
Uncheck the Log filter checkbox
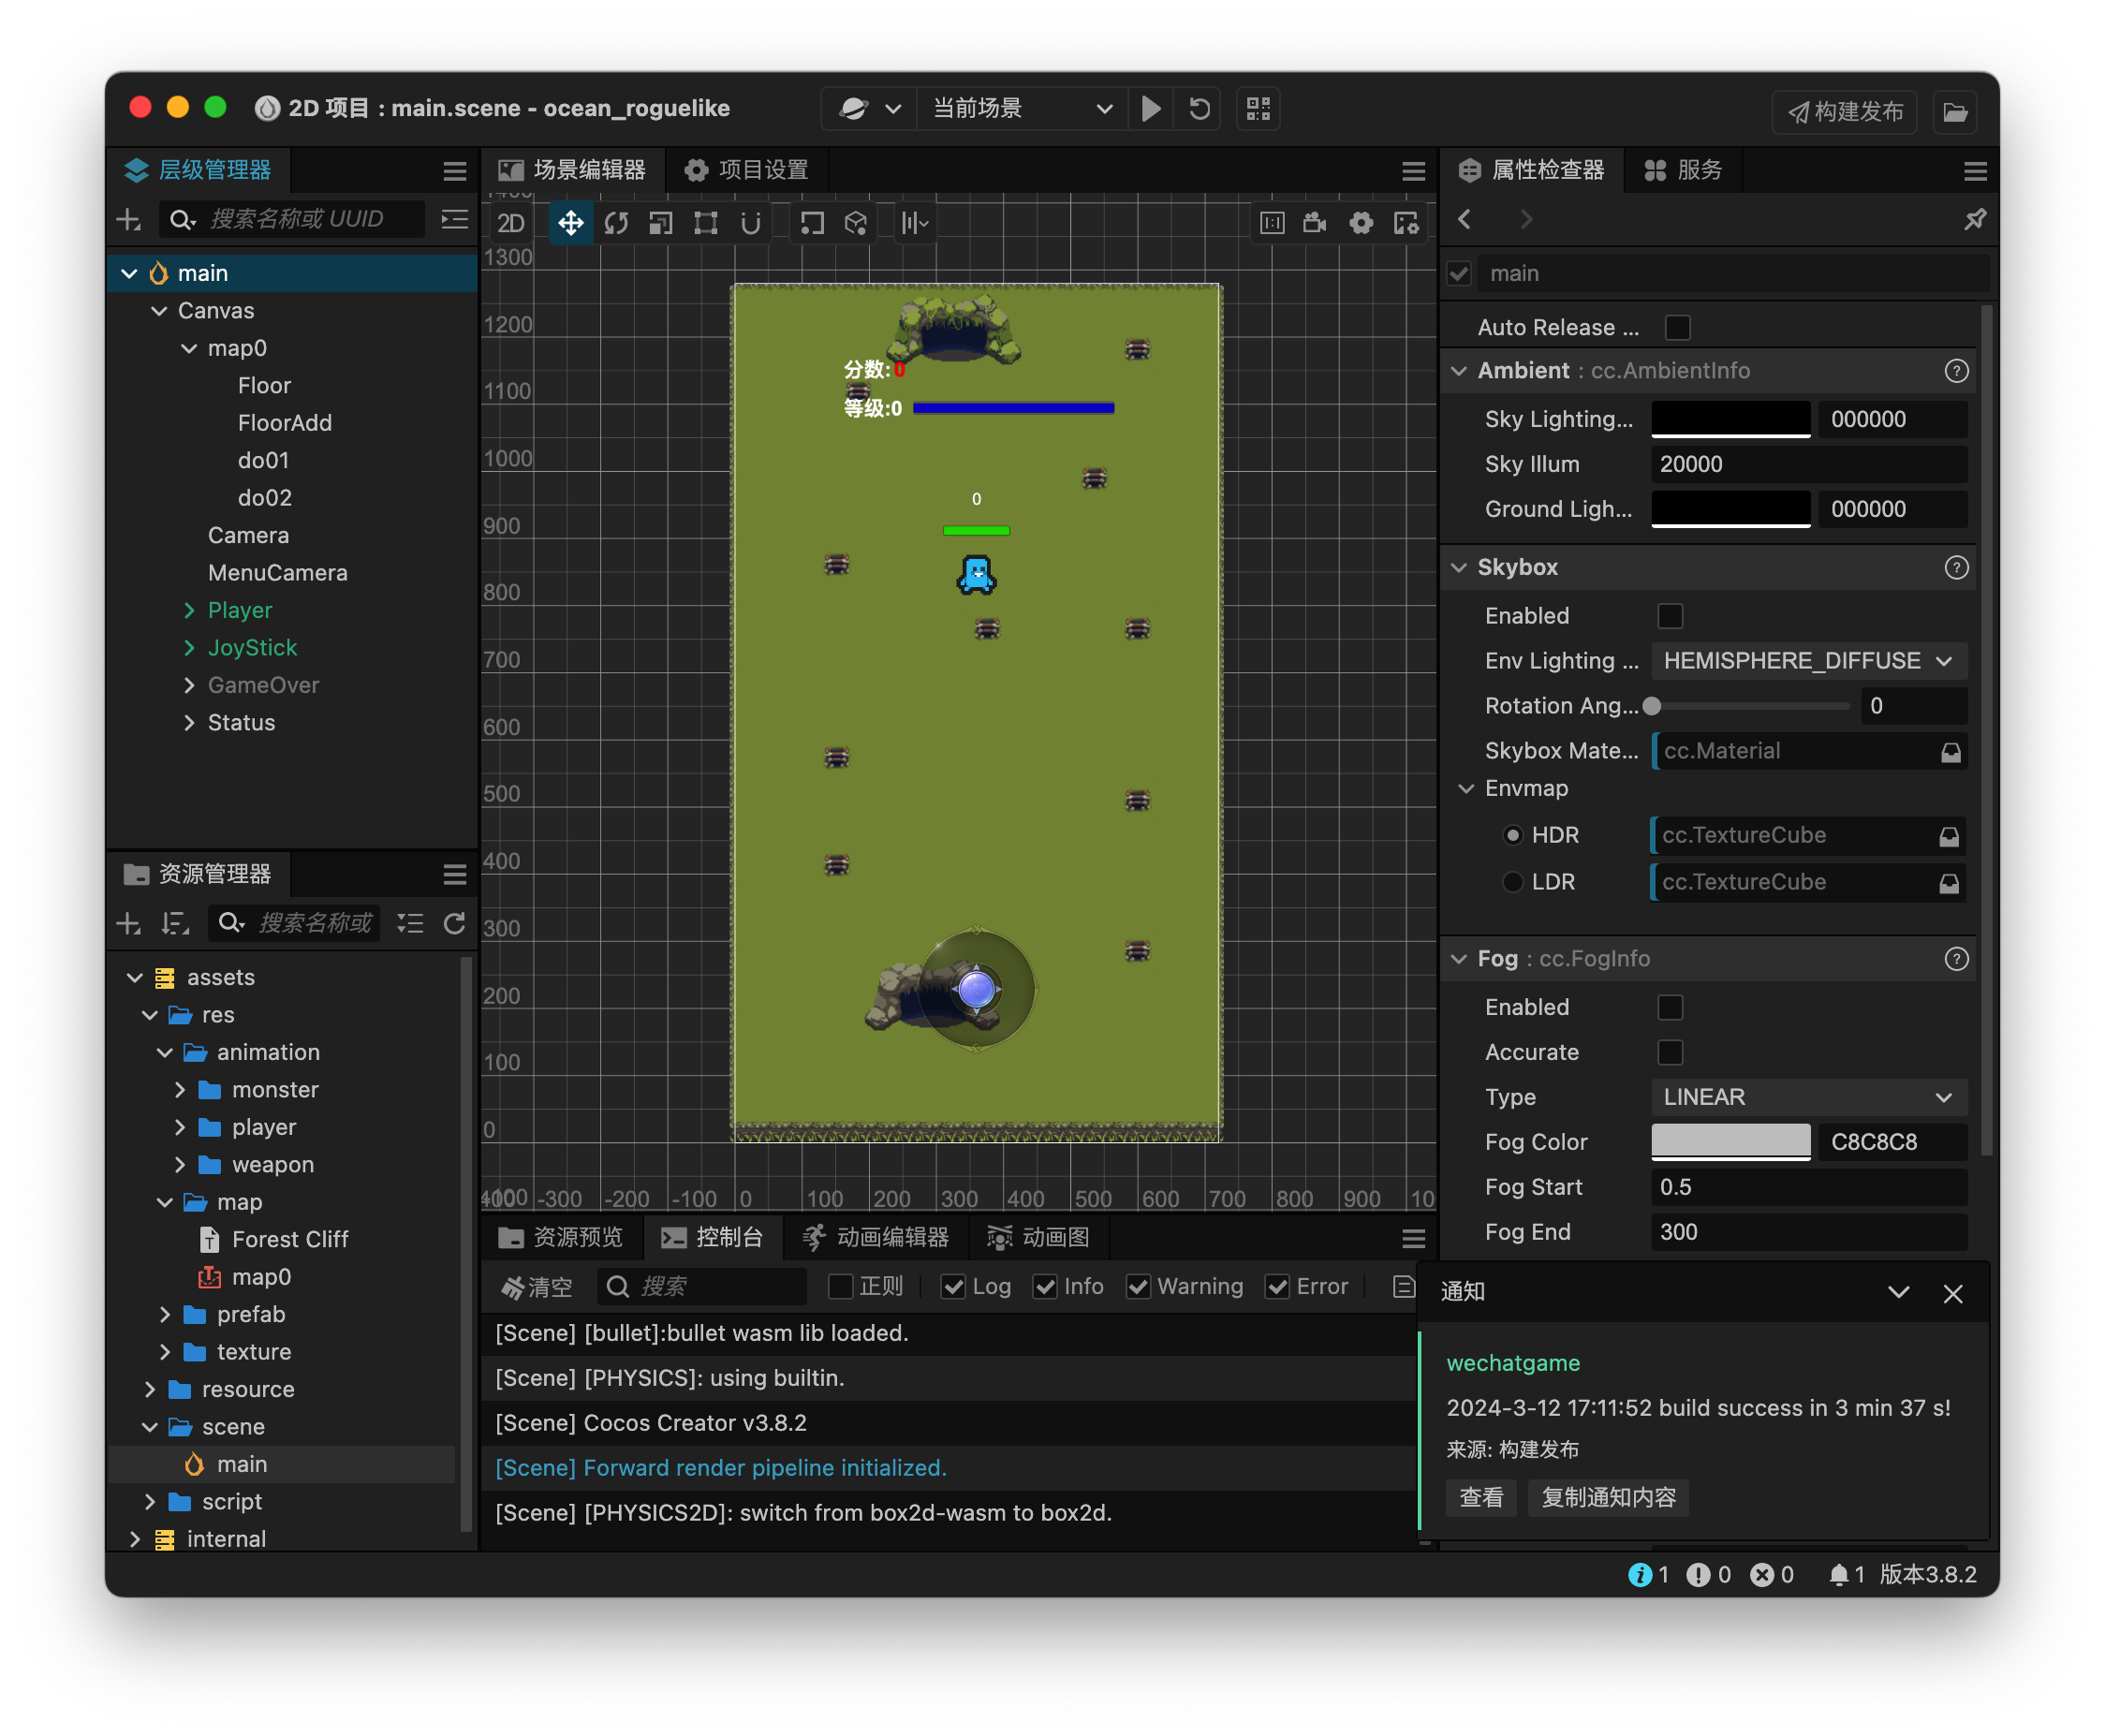click(953, 1286)
